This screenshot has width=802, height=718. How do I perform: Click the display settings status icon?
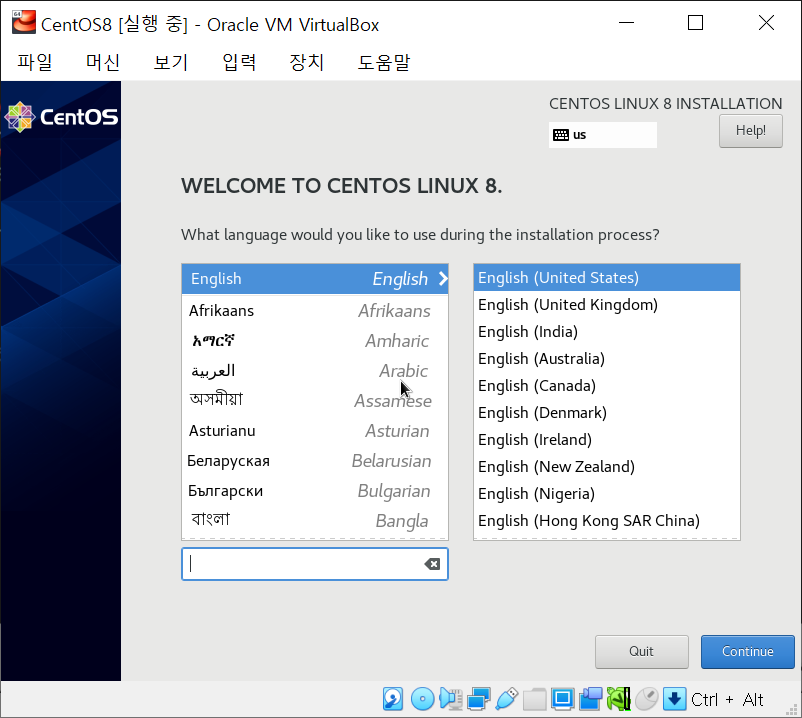(563, 699)
